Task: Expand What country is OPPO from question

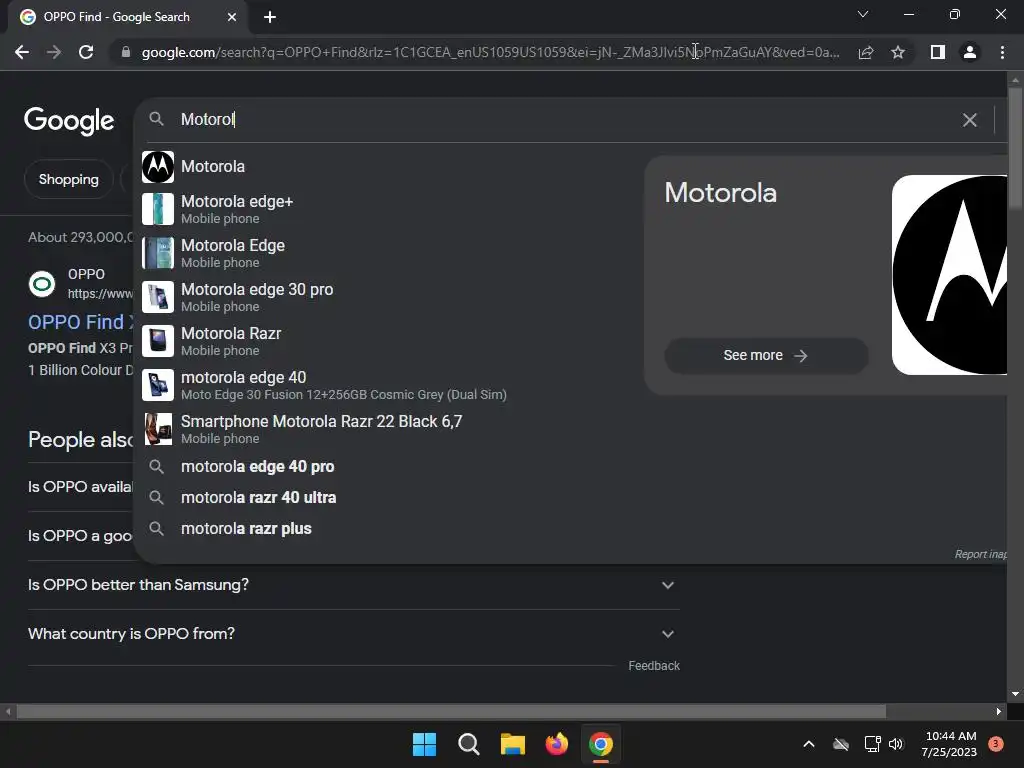Action: (353, 634)
